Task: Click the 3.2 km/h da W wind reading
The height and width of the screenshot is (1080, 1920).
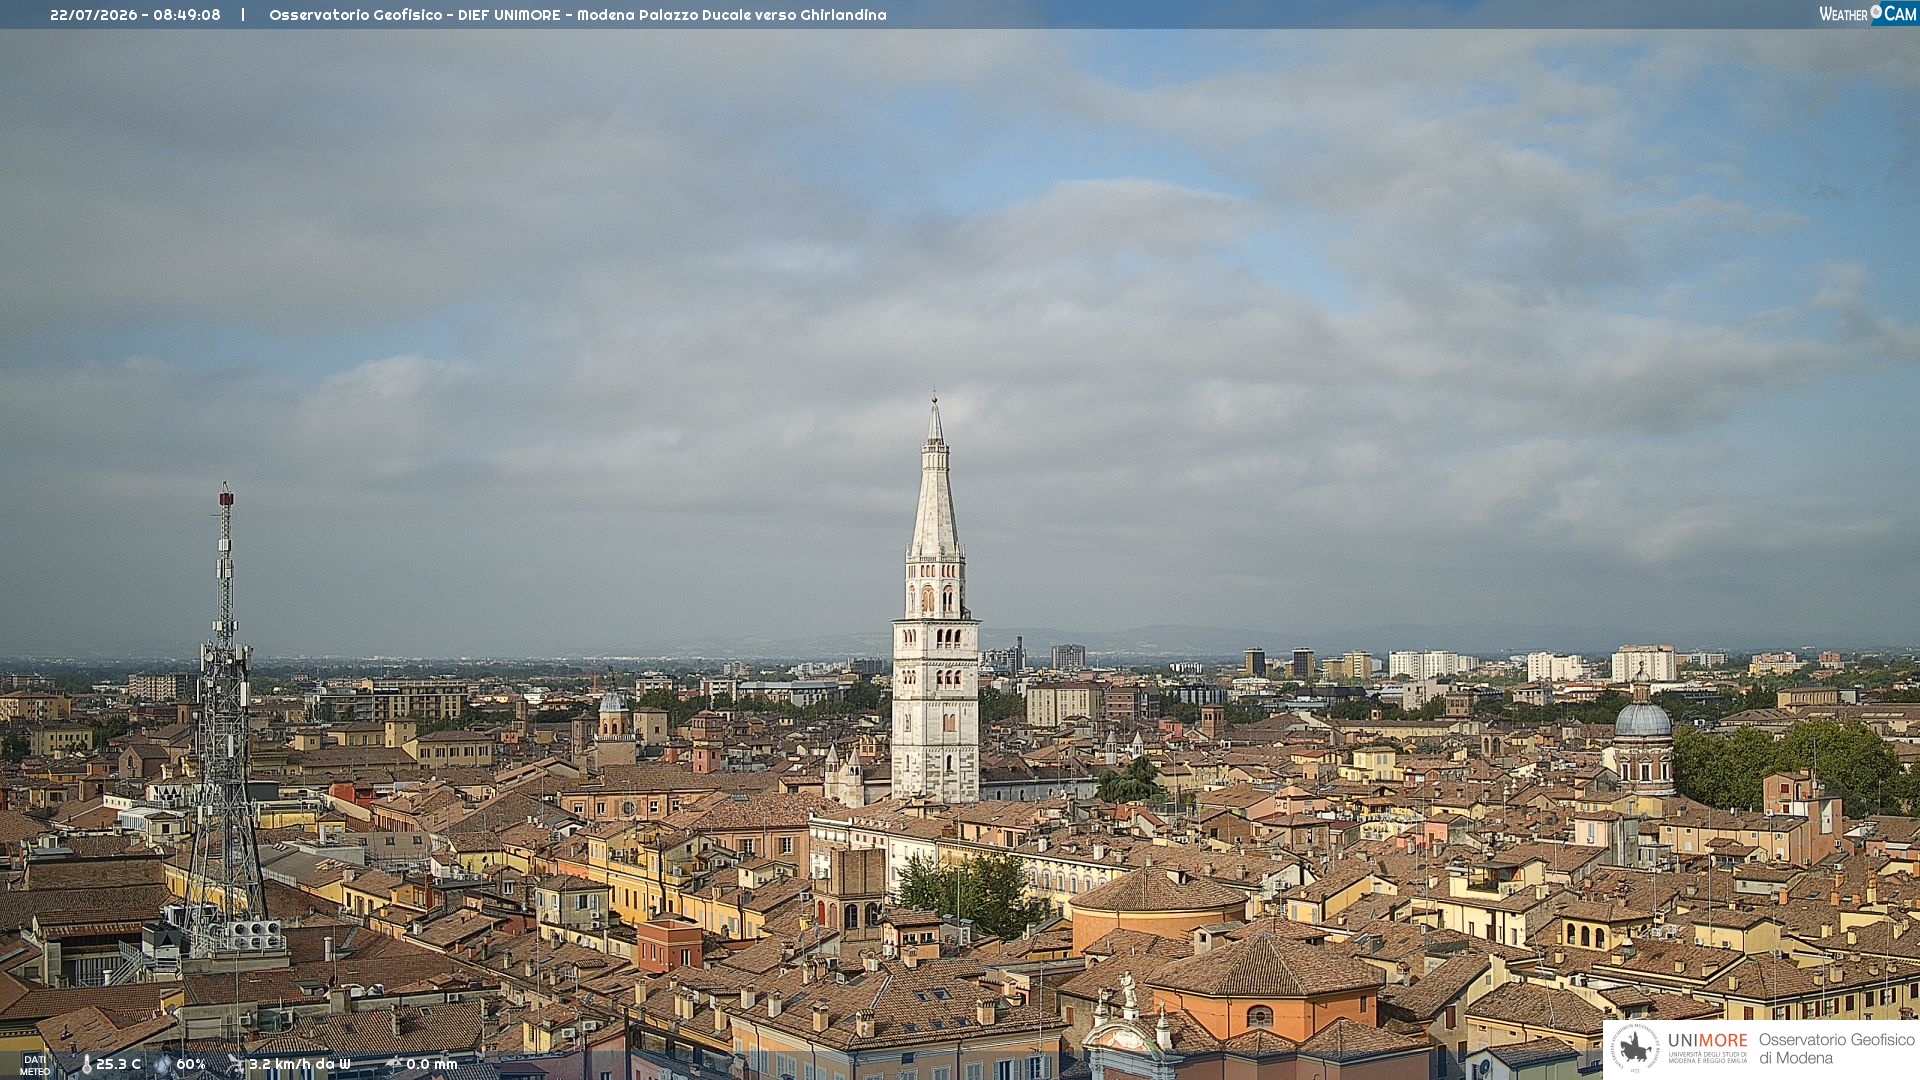Action: (x=299, y=1065)
